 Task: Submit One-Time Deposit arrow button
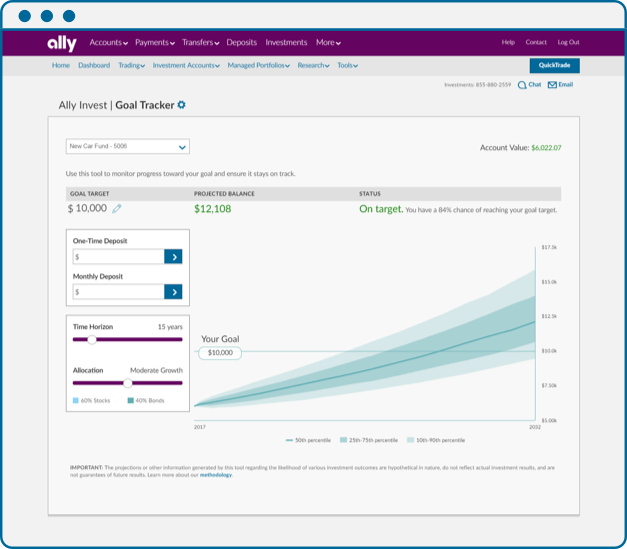point(173,257)
